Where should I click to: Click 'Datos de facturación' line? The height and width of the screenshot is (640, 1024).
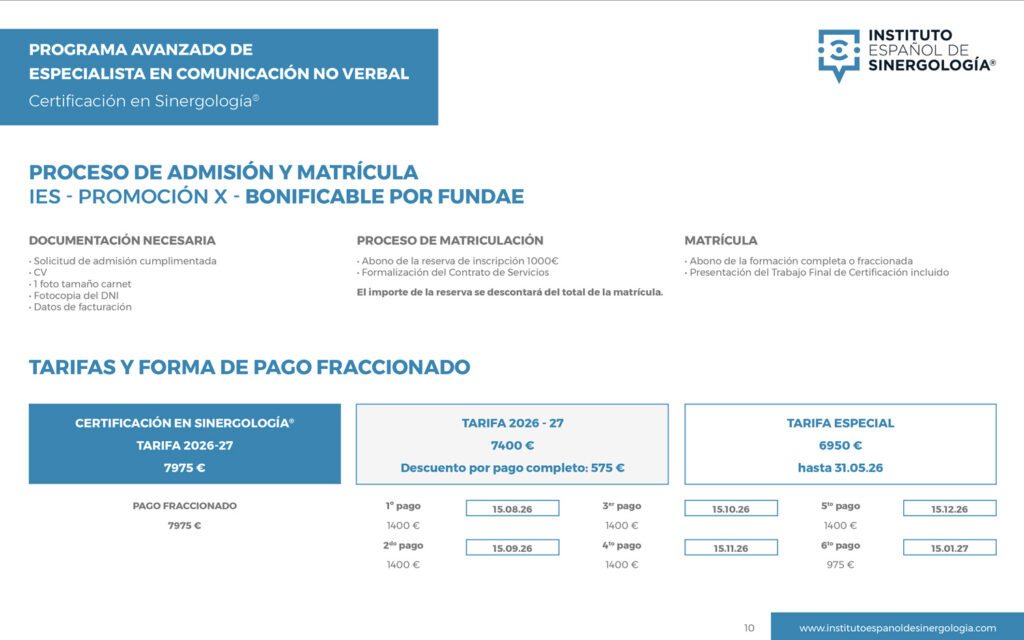tap(80, 307)
